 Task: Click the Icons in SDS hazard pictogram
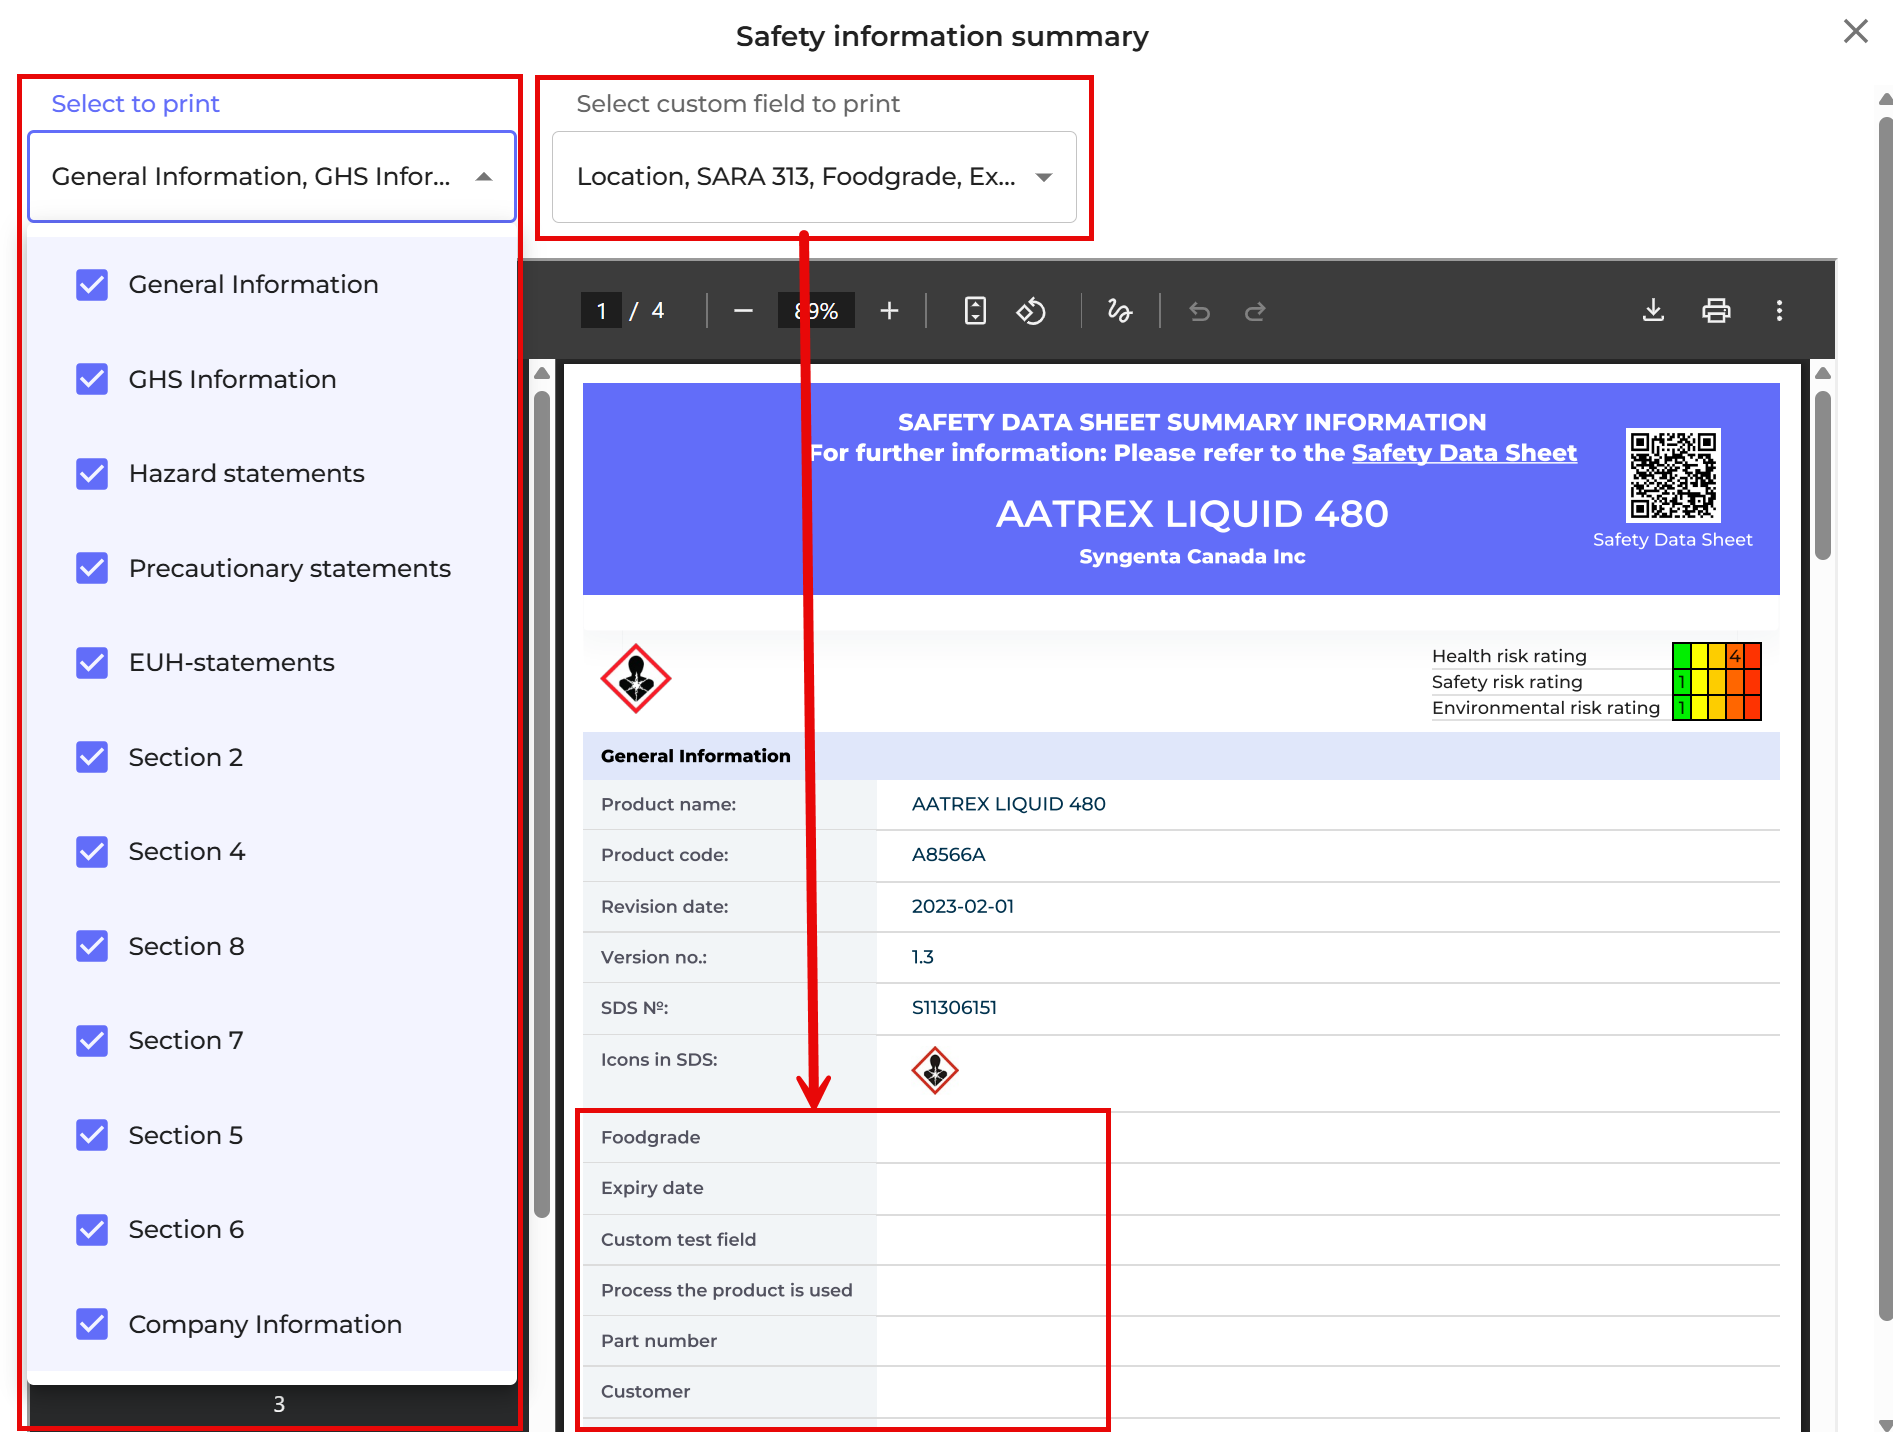point(935,1071)
